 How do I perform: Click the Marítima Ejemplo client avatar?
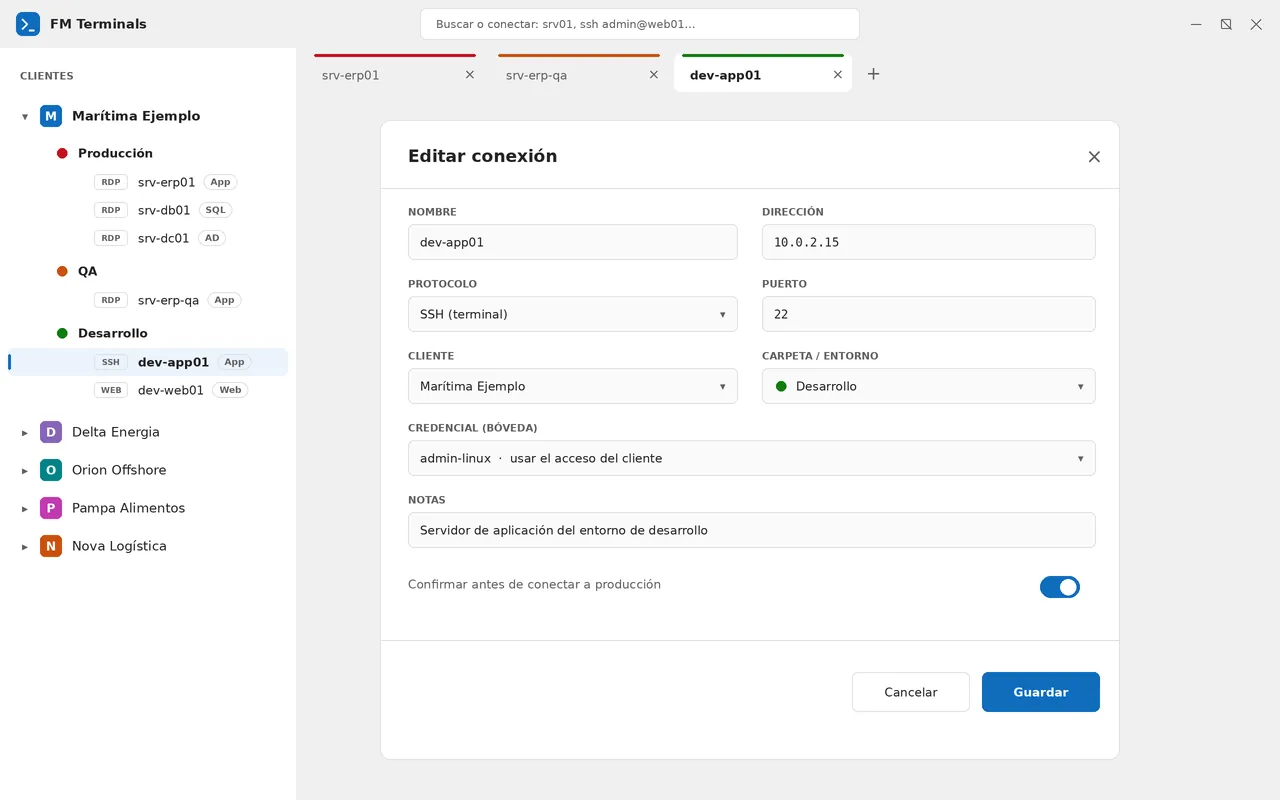pyautogui.click(x=51, y=116)
